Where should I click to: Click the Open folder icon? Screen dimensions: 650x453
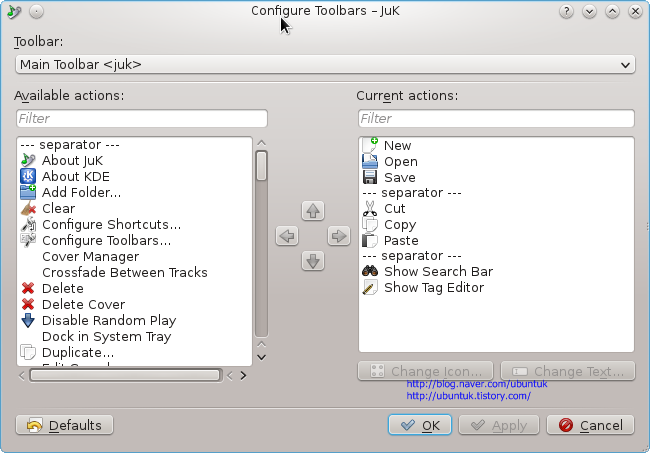(370, 161)
